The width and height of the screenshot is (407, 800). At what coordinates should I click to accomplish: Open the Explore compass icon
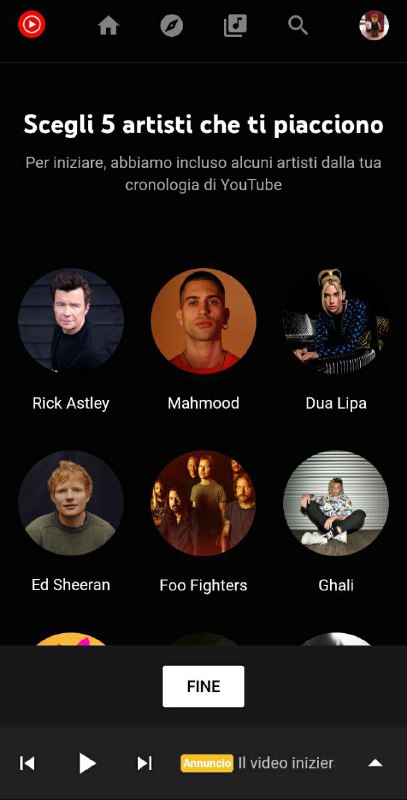[x=171, y=25]
